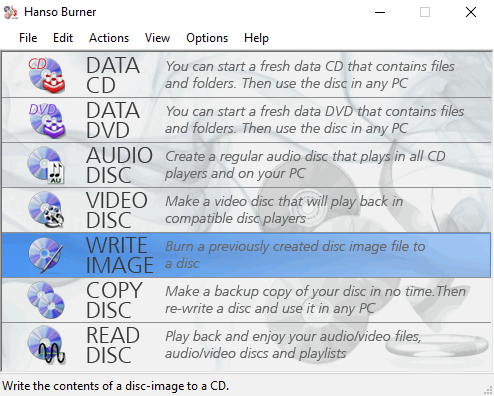The height and width of the screenshot is (396, 494).
Task: Click 'You can start a fresh data DVD' description
Action: click(315, 120)
